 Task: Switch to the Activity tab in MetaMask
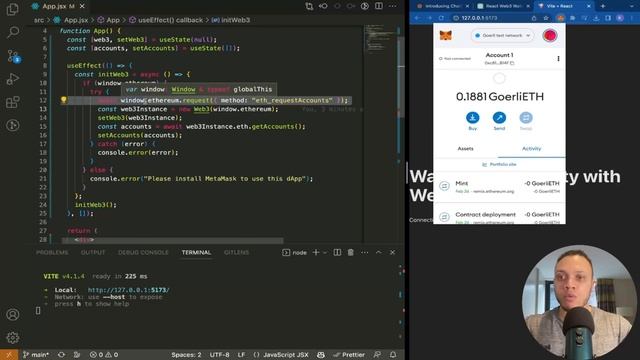(x=531, y=149)
